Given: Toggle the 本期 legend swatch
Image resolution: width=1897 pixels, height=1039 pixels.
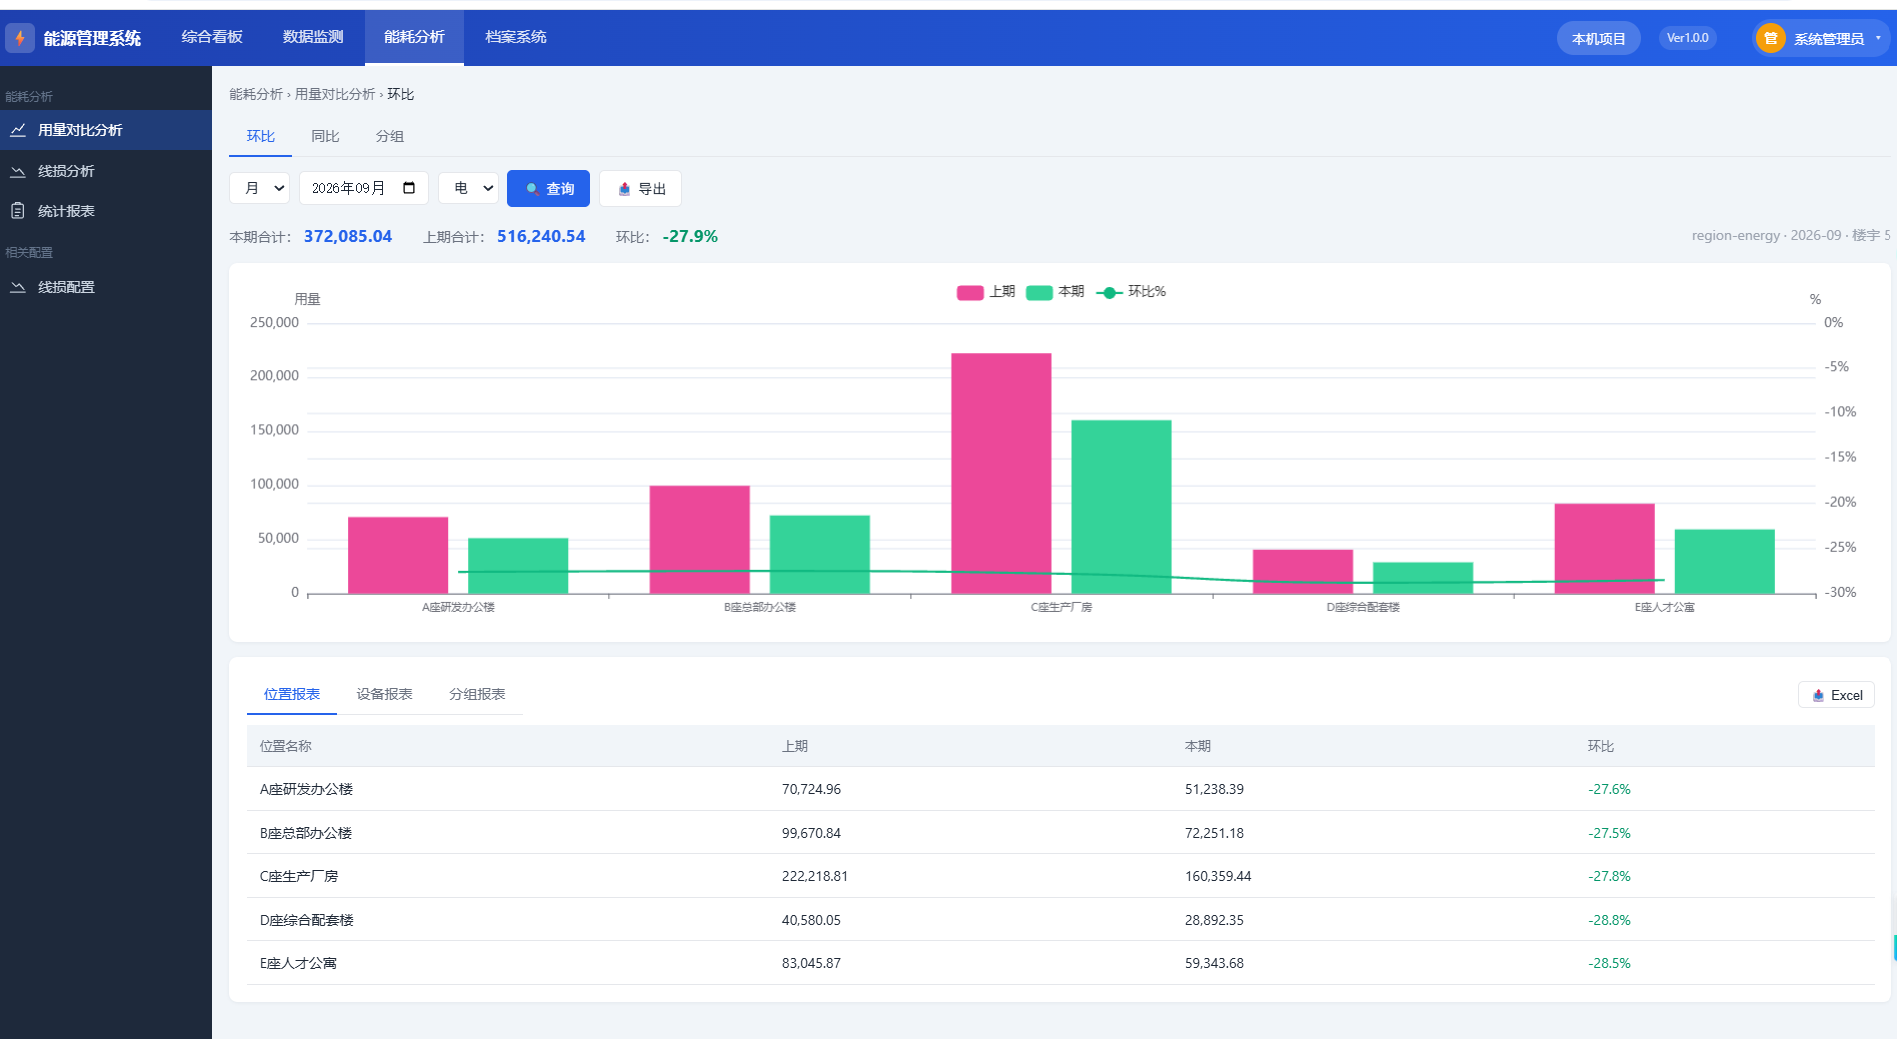Looking at the screenshot, I should click(x=1039, y=292).
